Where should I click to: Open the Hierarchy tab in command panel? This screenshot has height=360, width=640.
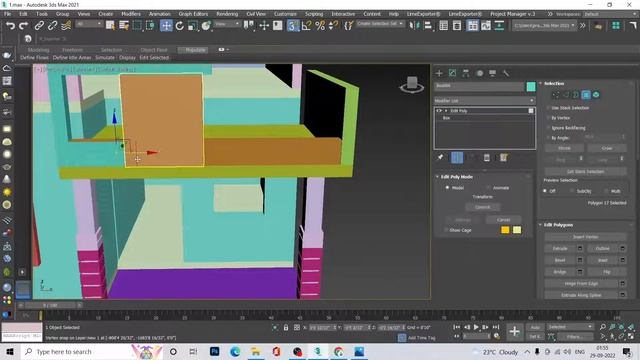coord(466,73)
